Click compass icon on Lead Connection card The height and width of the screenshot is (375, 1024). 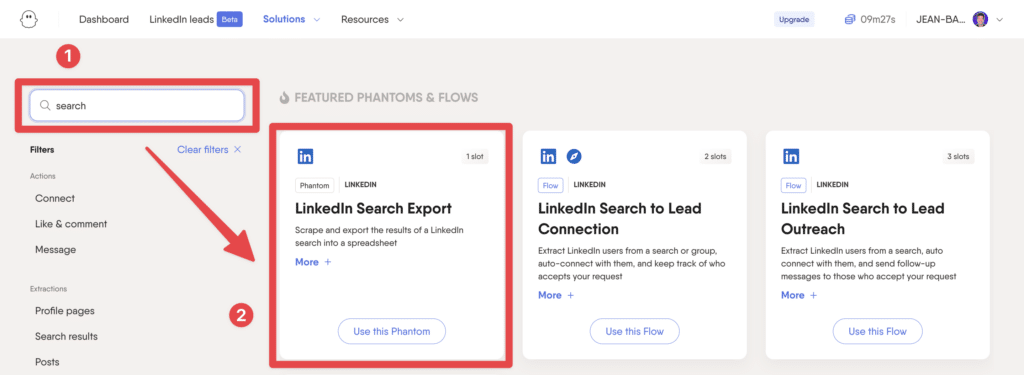click(x=574, y=157)
